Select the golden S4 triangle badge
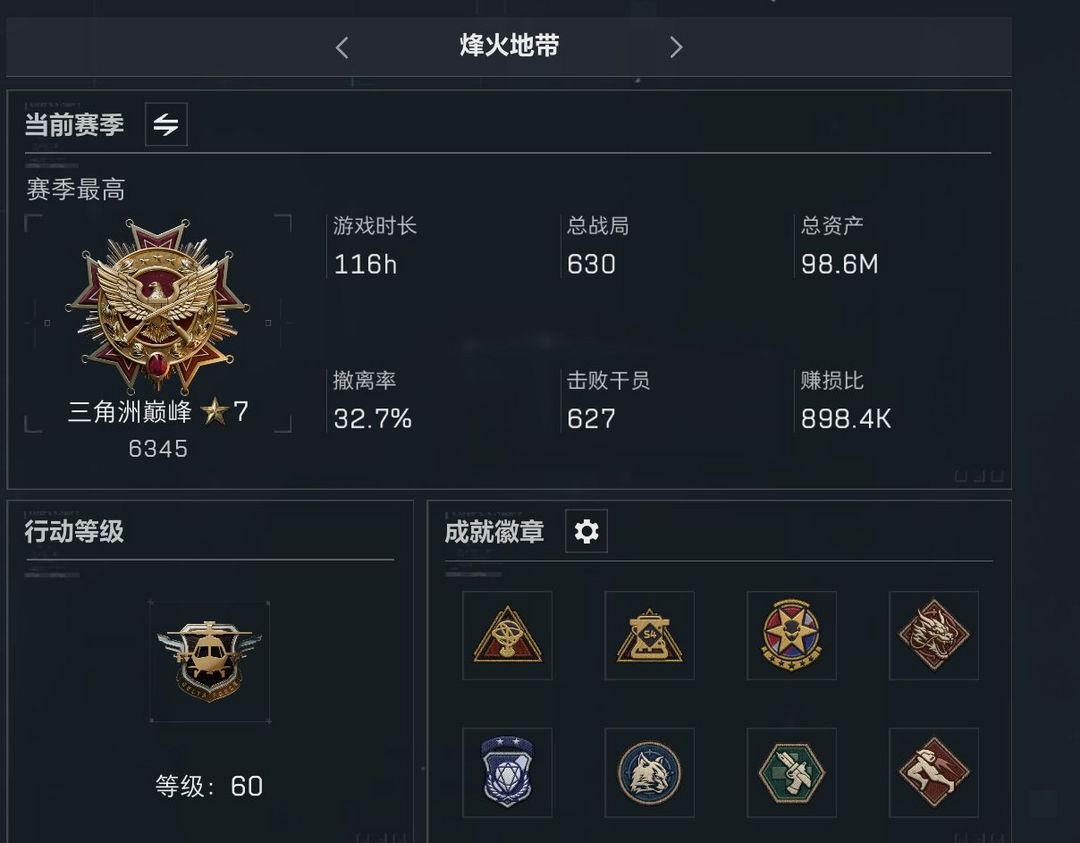Image resolution: width=1080 pixels, height=843 pixels. coord(650,635)
